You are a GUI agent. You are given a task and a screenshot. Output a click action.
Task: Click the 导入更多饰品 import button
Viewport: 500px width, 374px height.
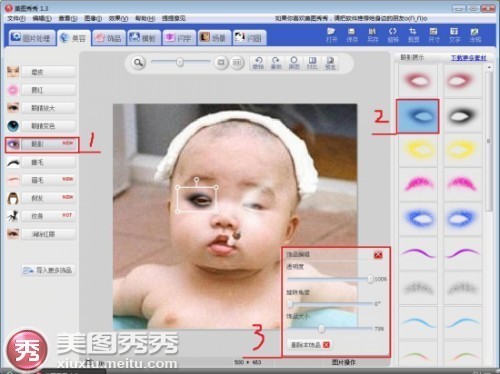[48, 270]
